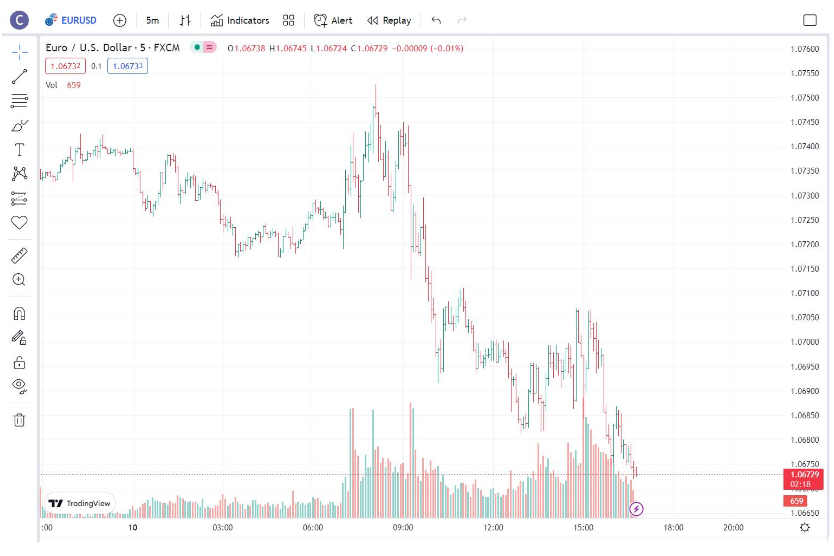Hide all drawings with eye icon
The image size is (834, 556).
19,386
